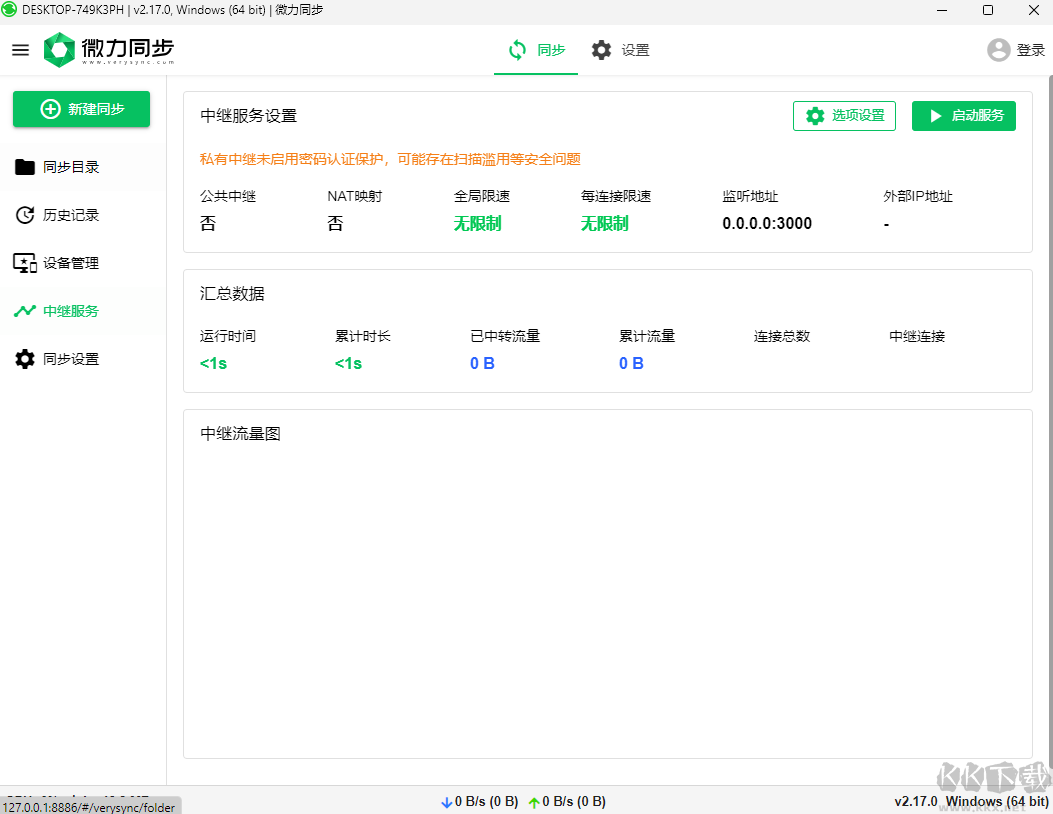Click the 0 B/s download speed readout
The height and width of the screenshot is (814, 1053).
(487, 801)
